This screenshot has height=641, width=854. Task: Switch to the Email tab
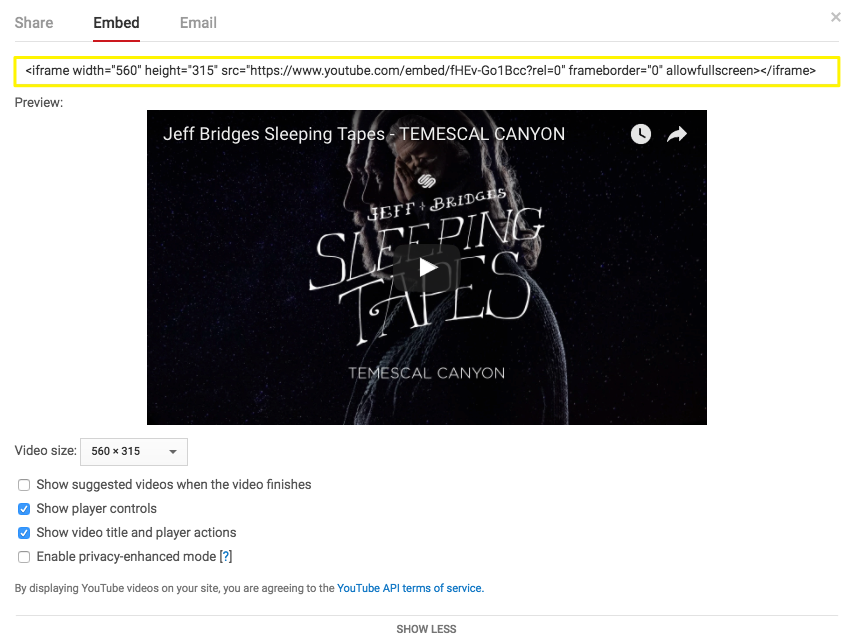pos(198,23)
